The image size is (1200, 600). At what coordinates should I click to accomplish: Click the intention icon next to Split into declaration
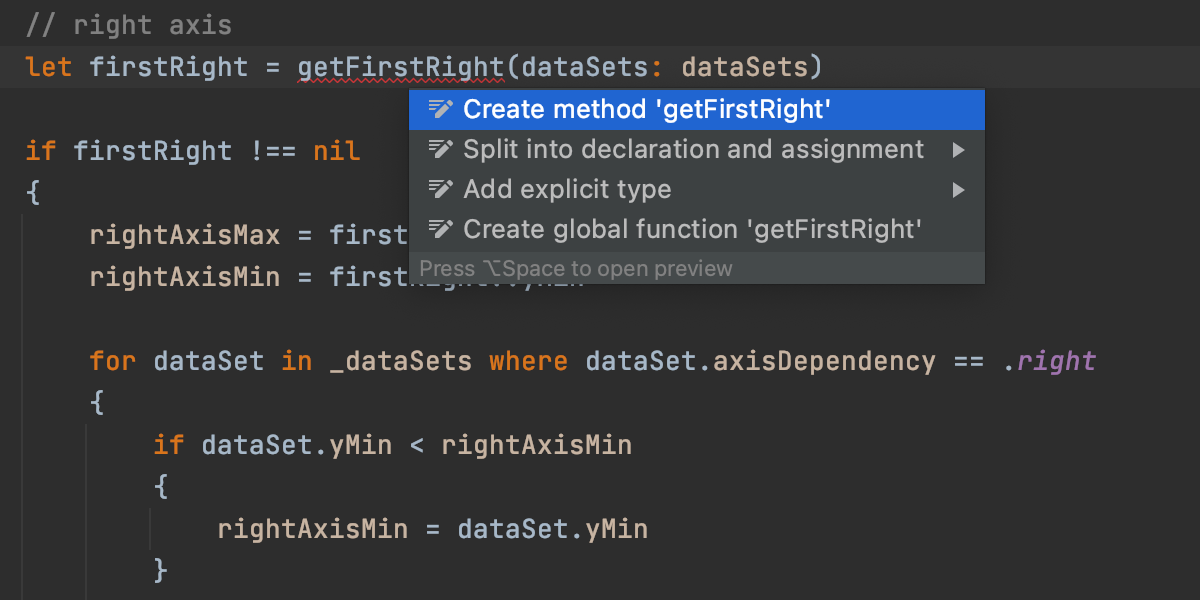(x=440, y=149)
